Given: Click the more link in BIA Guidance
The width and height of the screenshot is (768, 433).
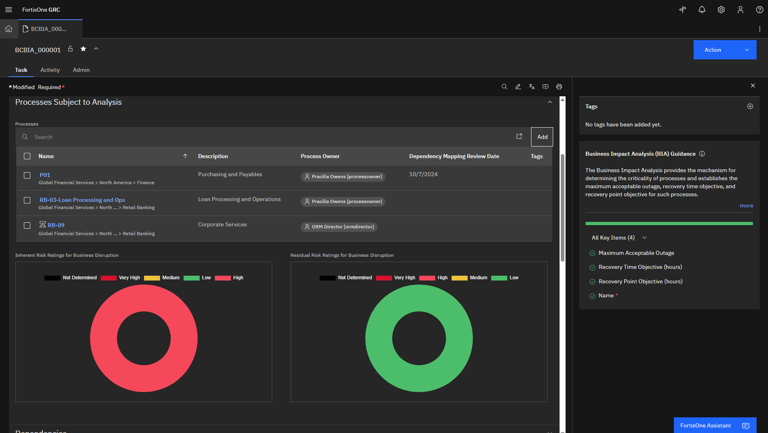Looking at the screenshot, I should (x=746, y=206).
